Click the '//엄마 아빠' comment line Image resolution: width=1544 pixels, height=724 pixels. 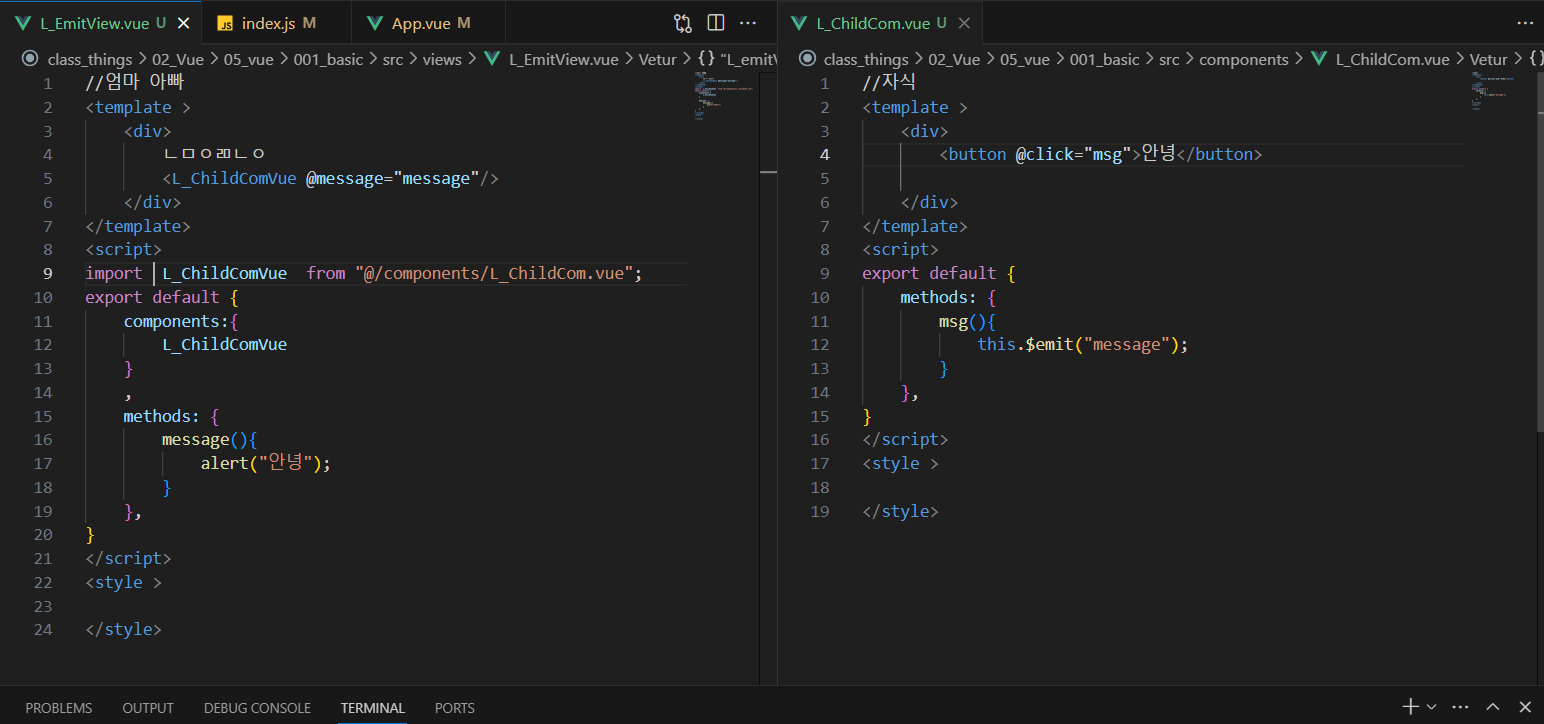point(135,83)
